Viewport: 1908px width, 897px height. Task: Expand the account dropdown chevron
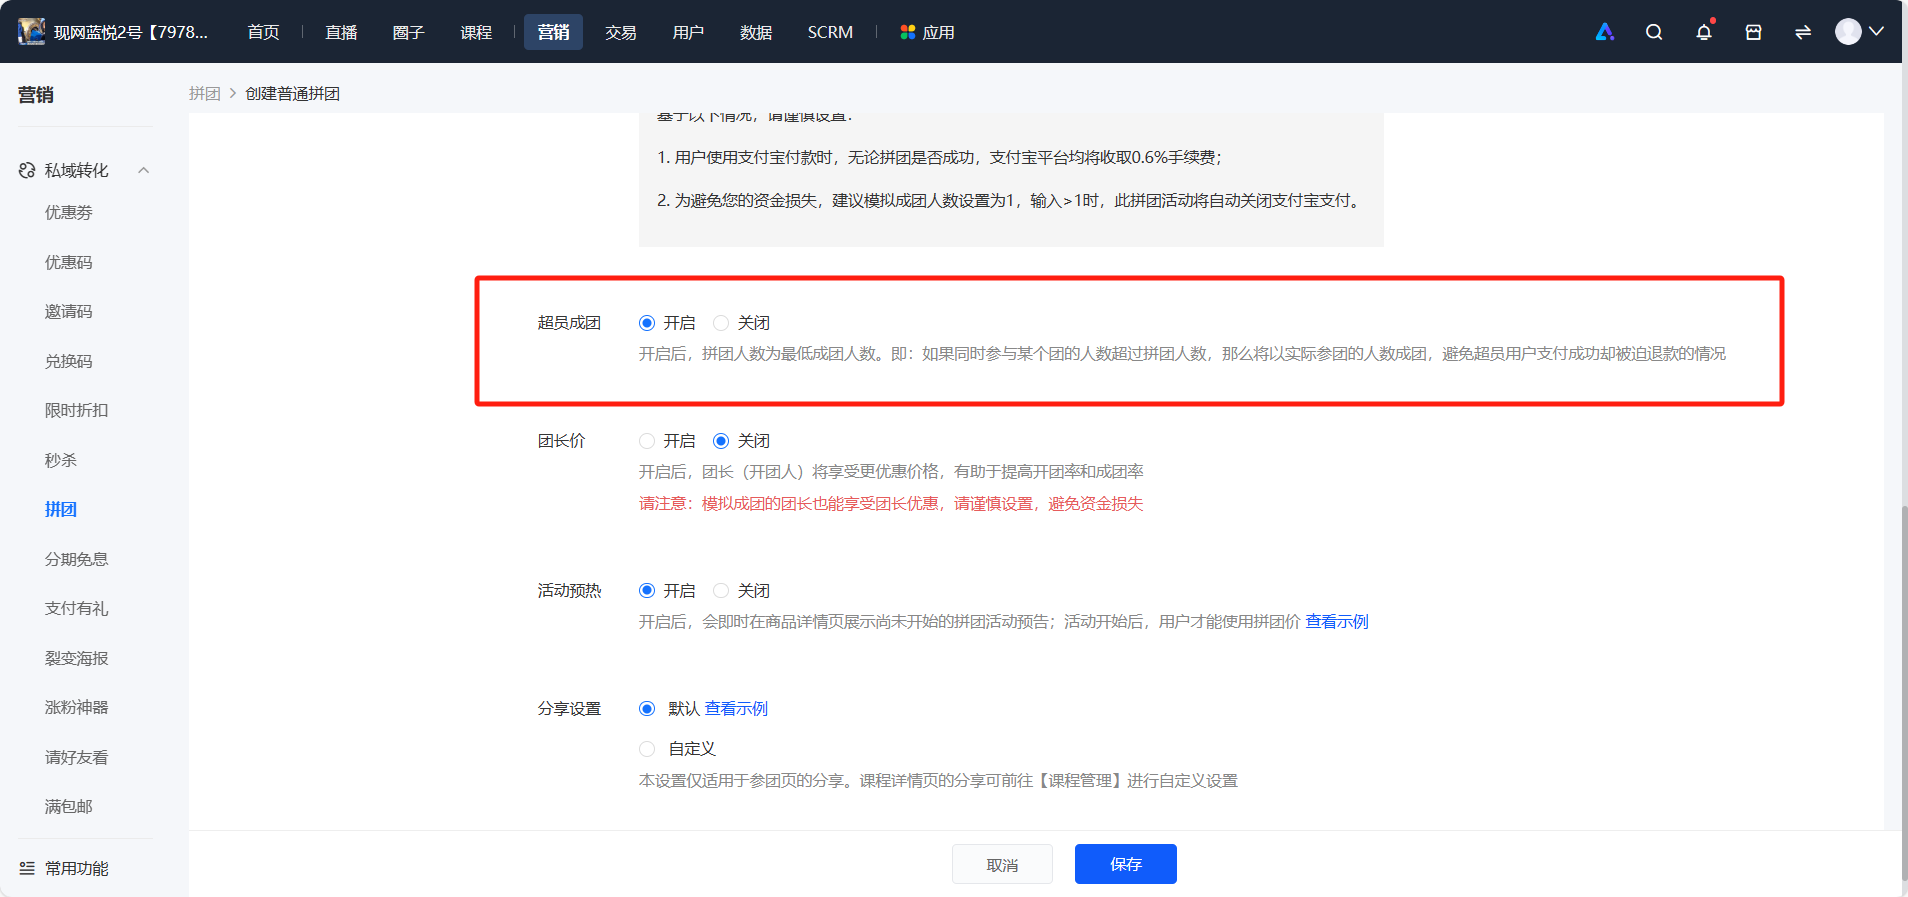pyautogui.click(x=1877, y=32)
